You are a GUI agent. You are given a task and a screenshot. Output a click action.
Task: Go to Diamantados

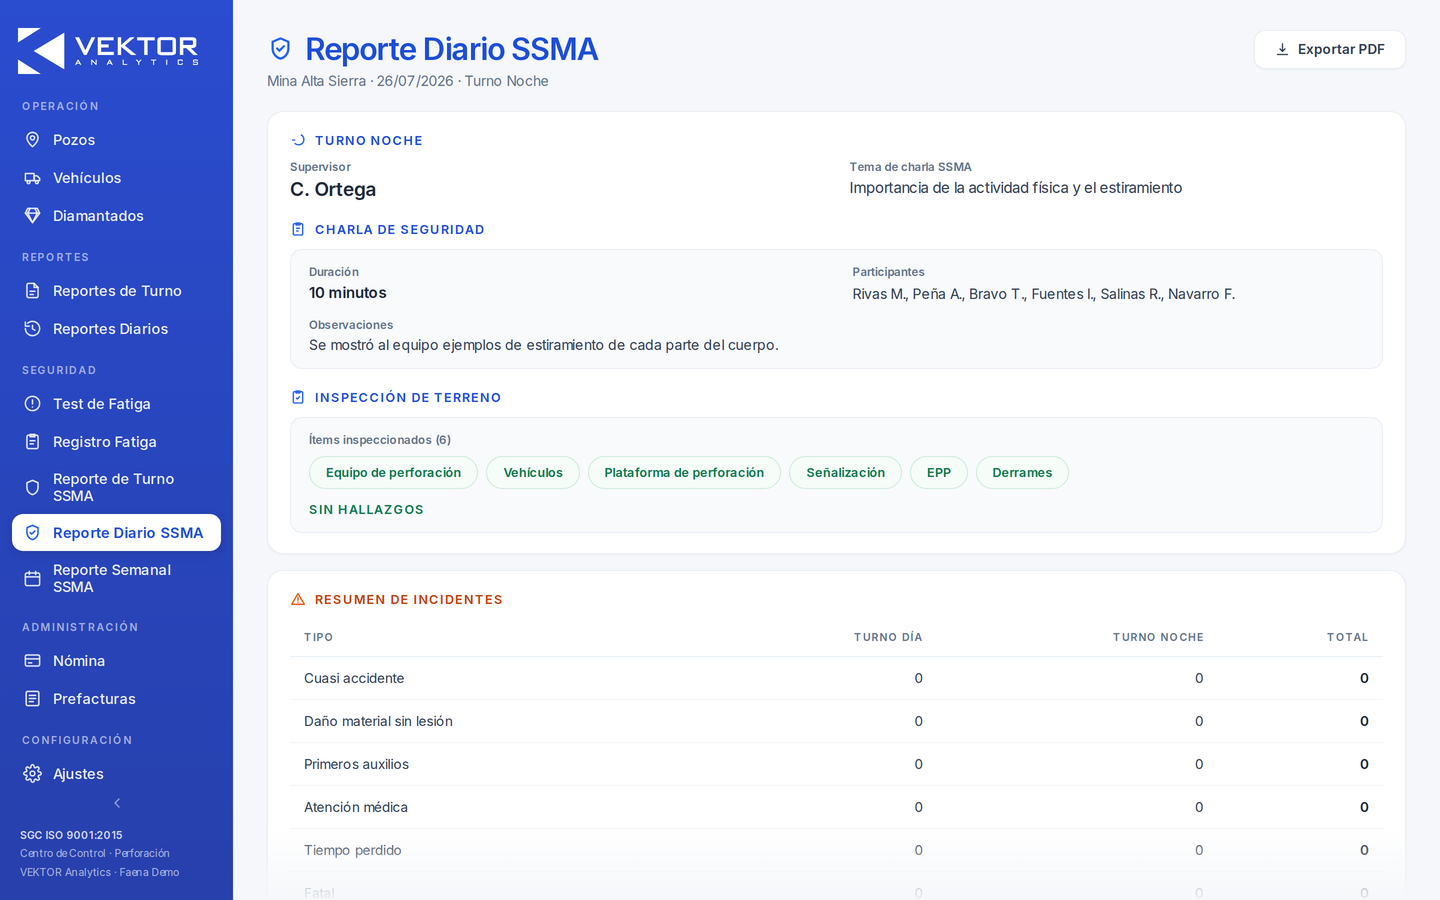[x=116, y=216]
